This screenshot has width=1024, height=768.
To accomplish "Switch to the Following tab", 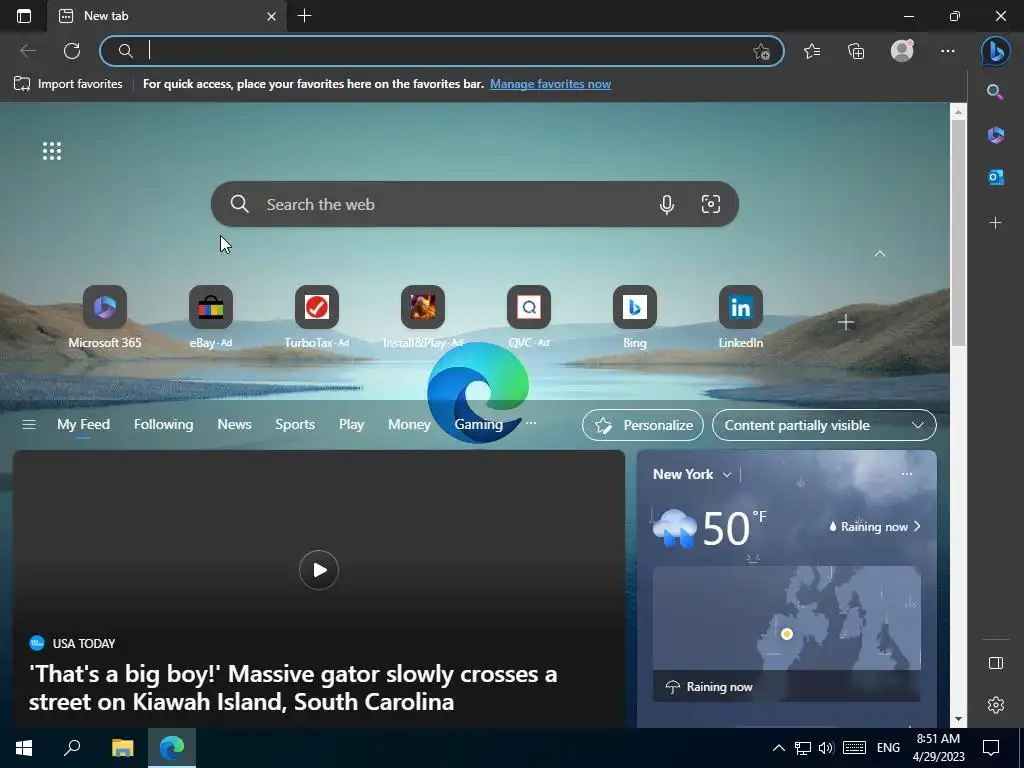I will [x=163, y=424].
